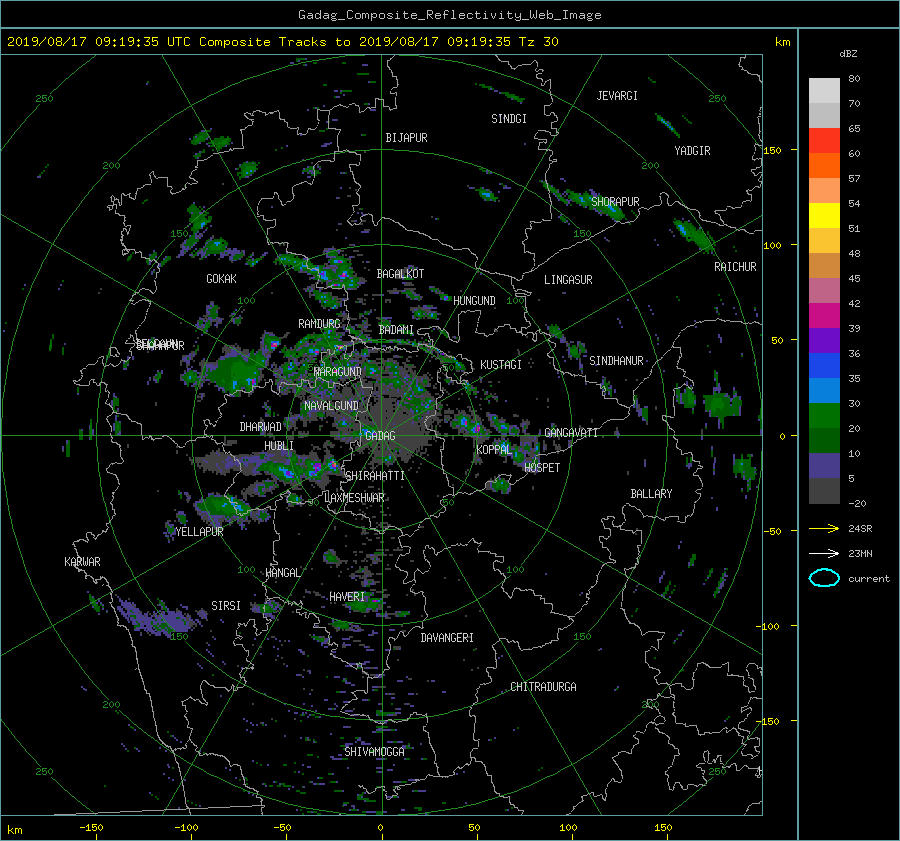Image resolution: width=900 pixels, height=841 pixels.
Task: Click the HUBLI city label
Action: pos(278,446)
